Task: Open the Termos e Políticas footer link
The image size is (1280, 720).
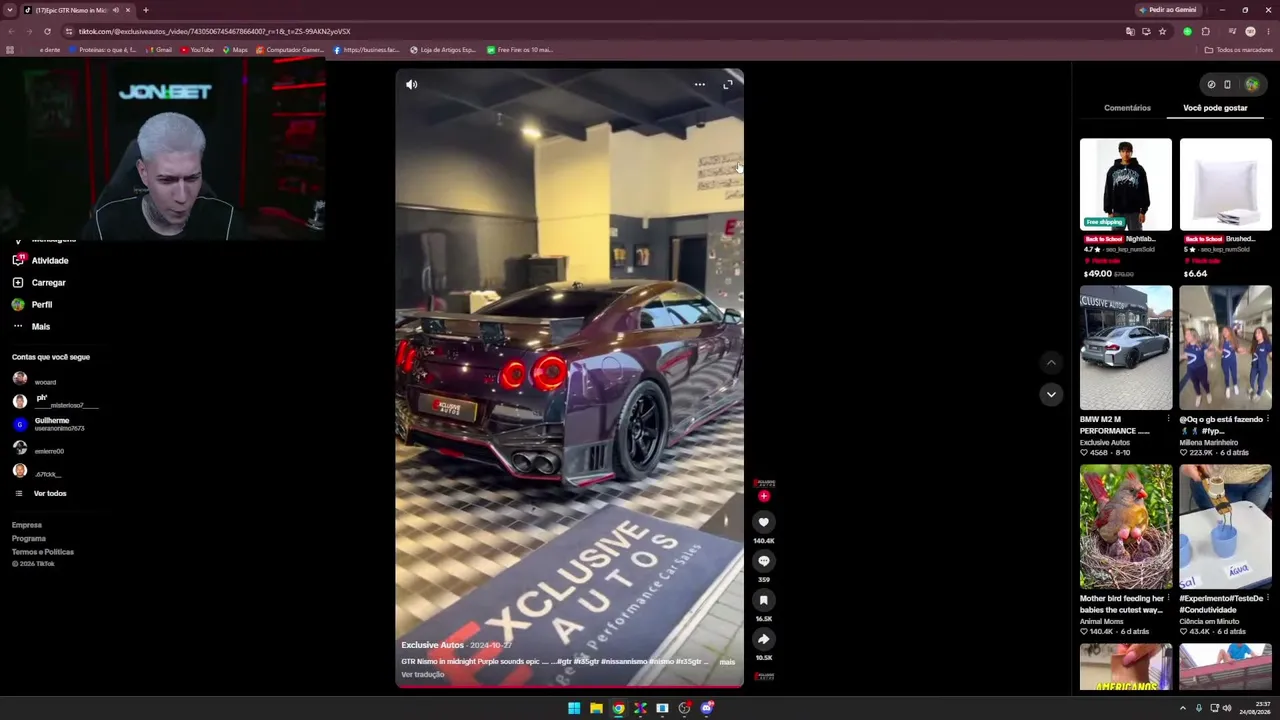Action: coord(43,552)
